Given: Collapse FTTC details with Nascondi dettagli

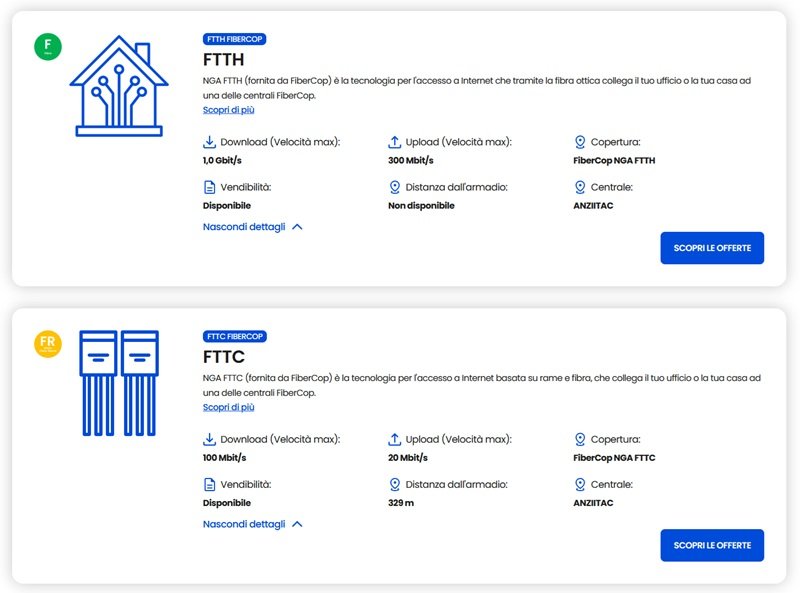Looking at the screenshot, I should point(244,524).
